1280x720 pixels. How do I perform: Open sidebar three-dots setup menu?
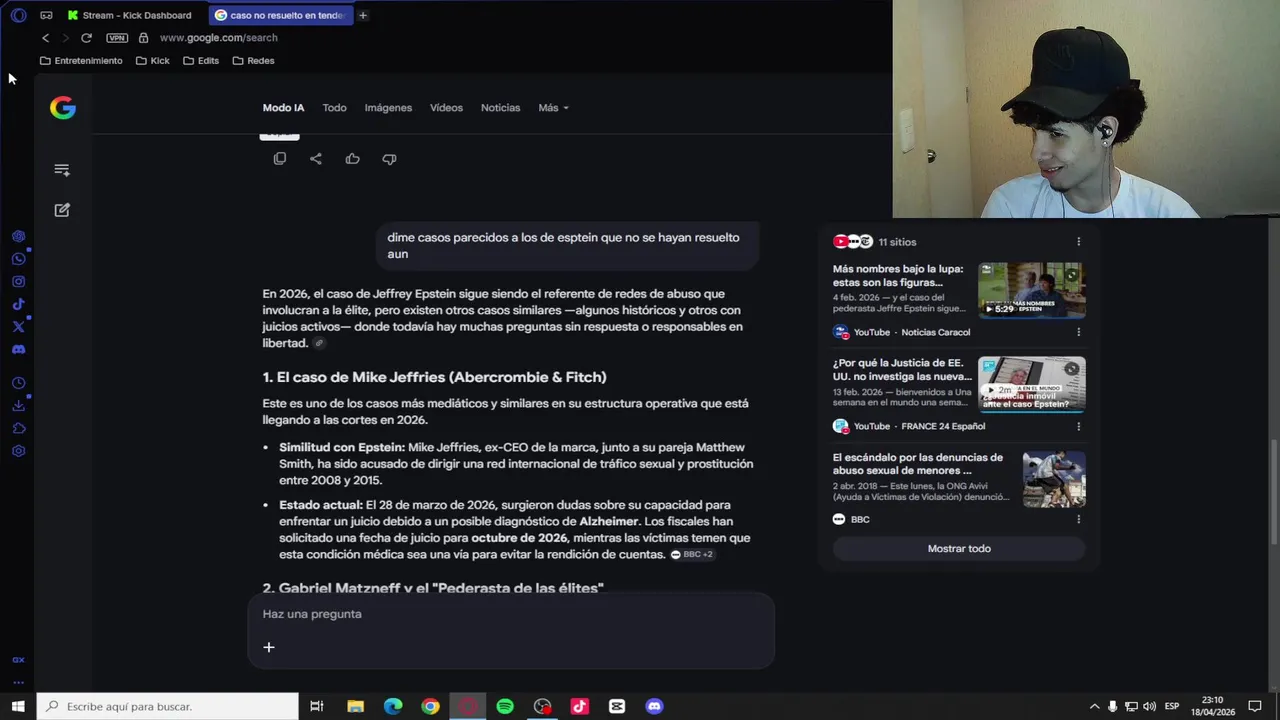(x=18, y=682)
